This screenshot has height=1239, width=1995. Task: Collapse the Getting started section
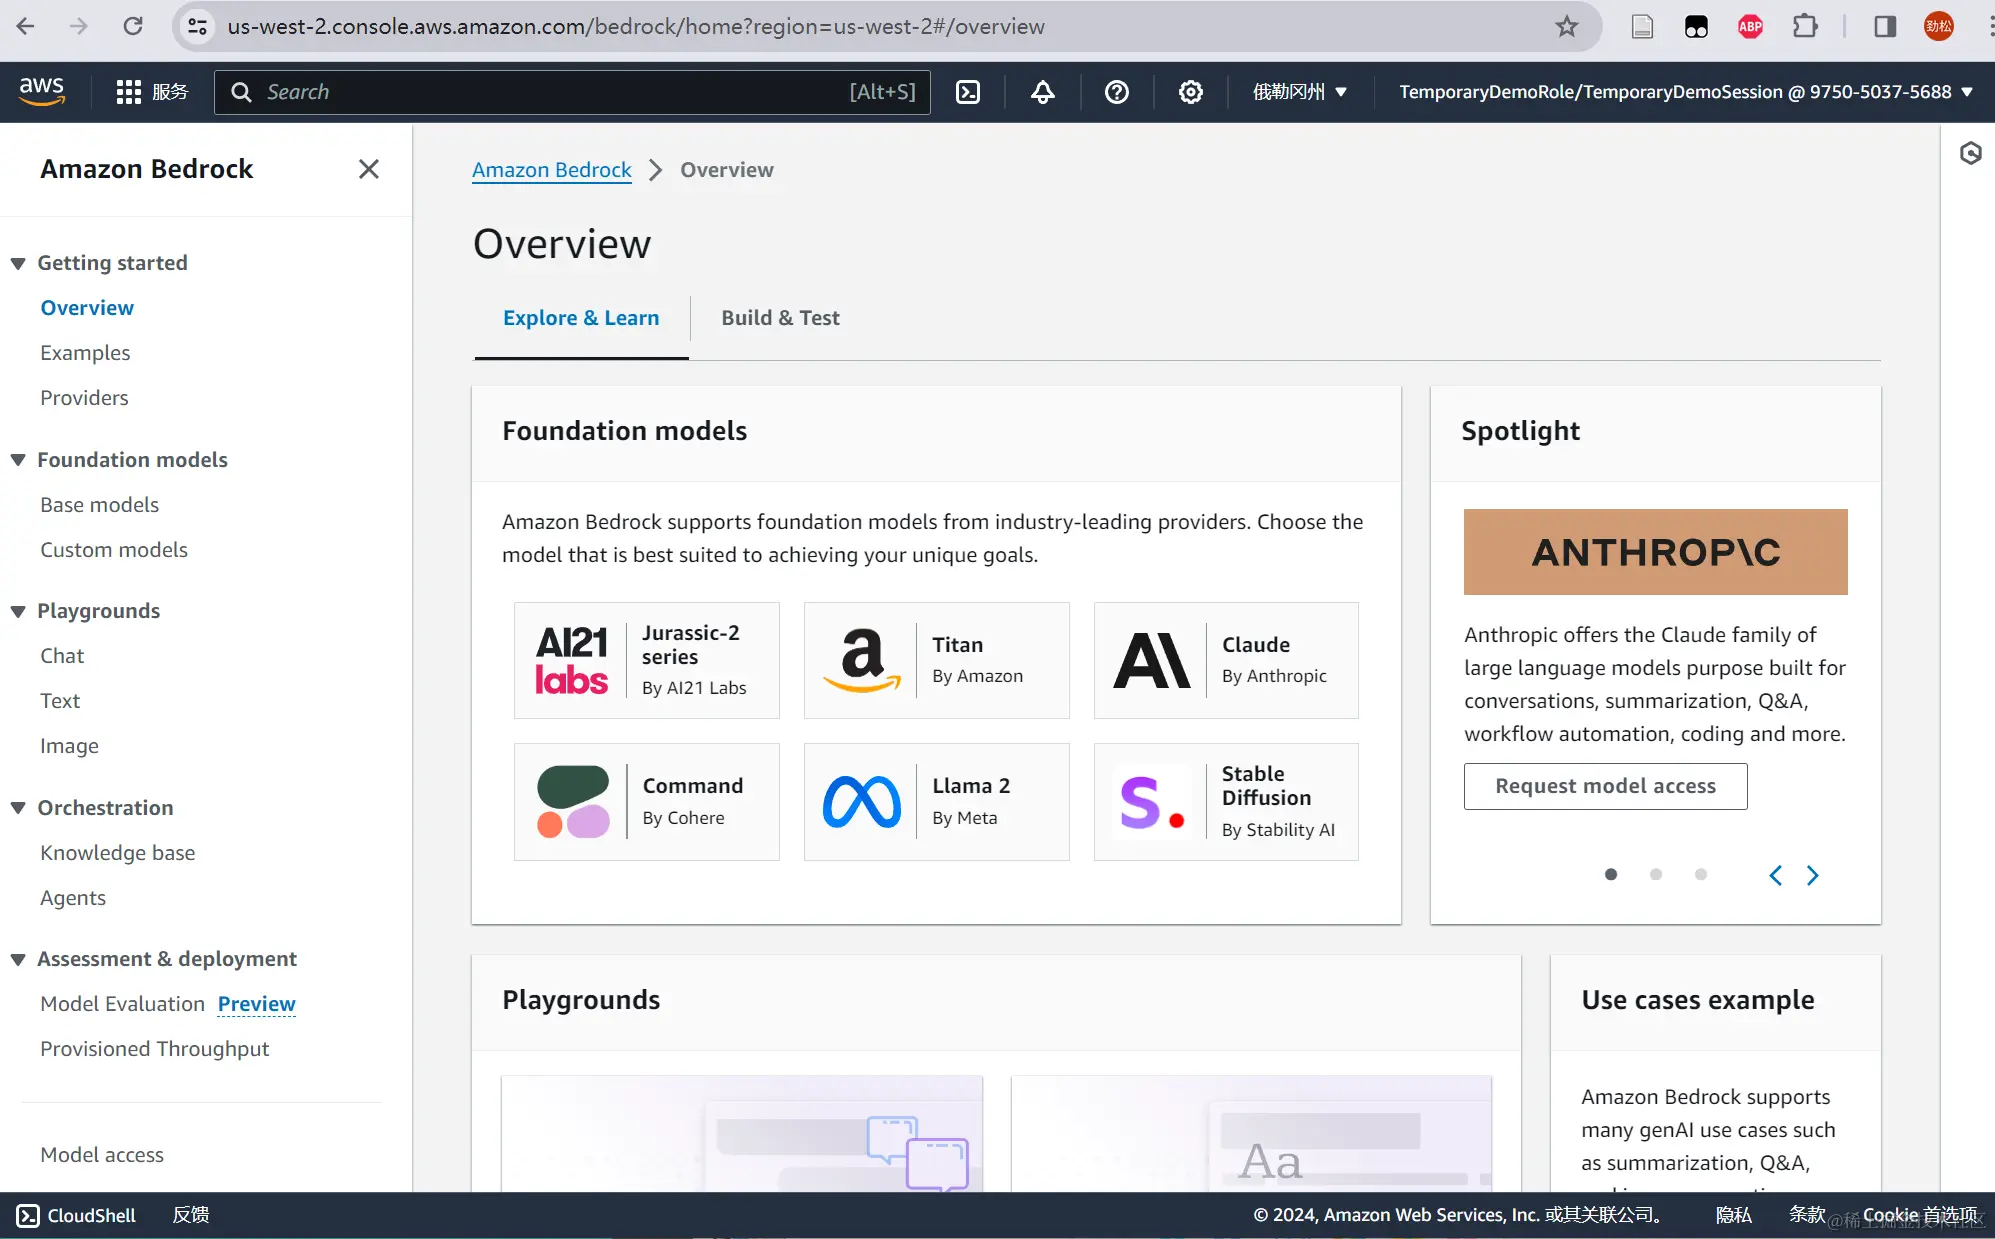(18, 263)
